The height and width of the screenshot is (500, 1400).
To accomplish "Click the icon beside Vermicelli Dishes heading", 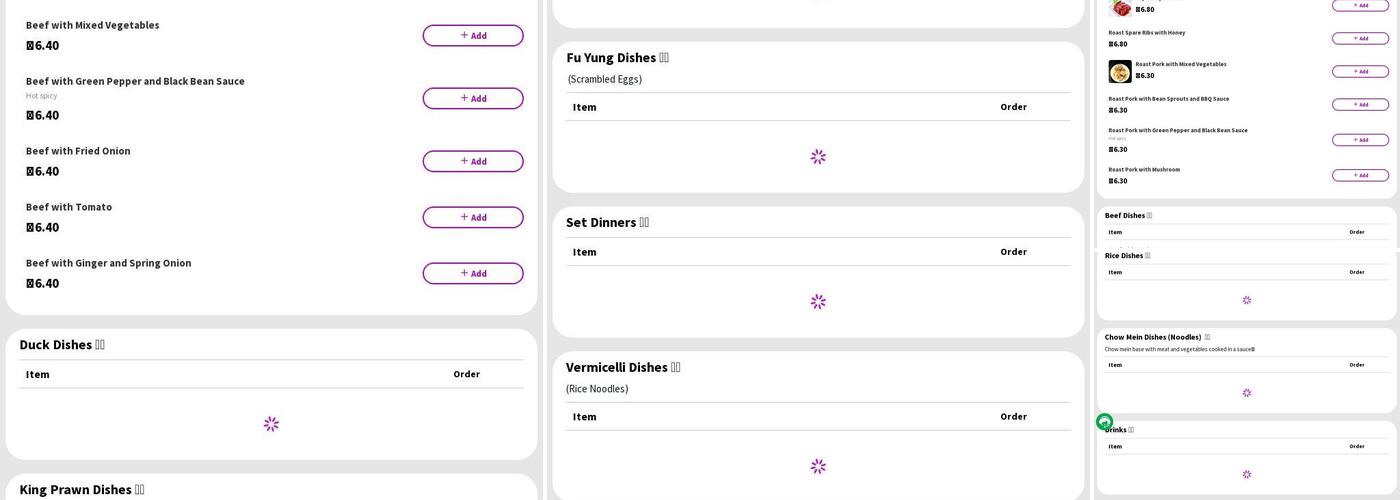I will [676, 368].
